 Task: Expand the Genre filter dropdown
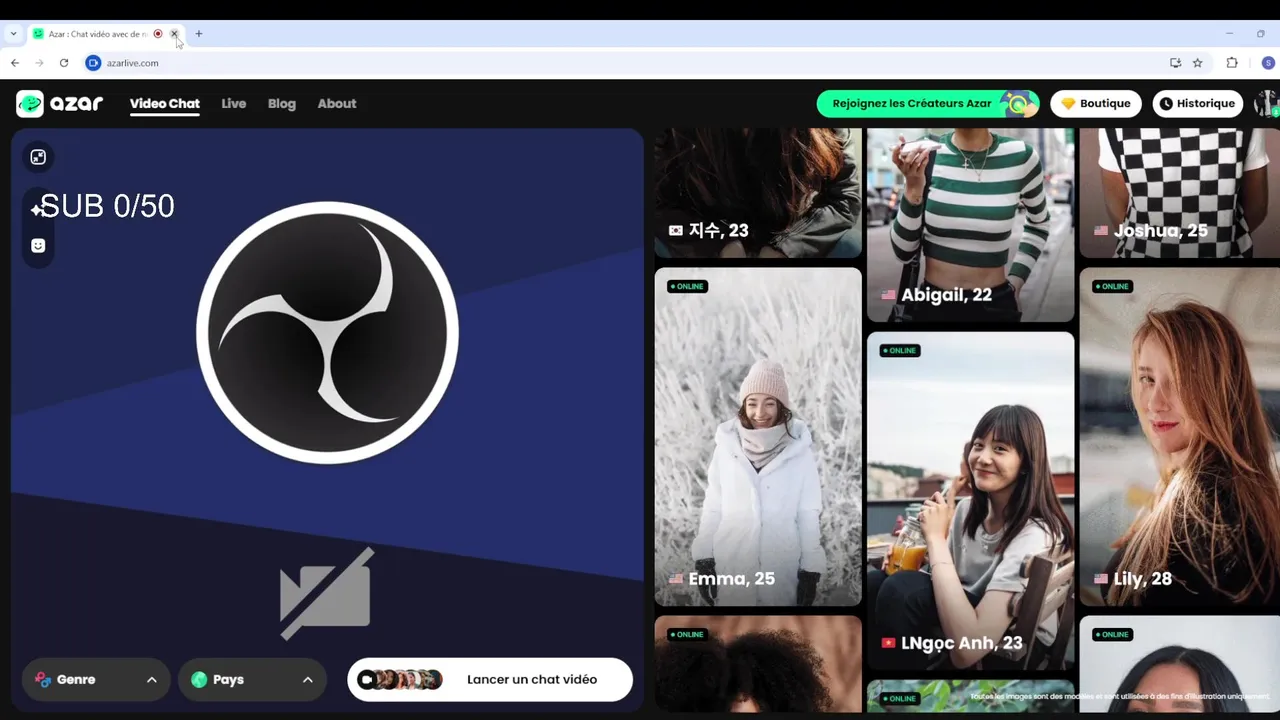(x=96, y=679)
